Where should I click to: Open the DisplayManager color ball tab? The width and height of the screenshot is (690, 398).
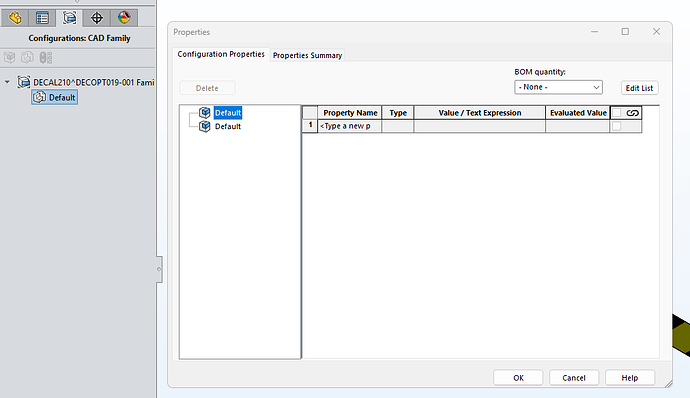pos(124,18)
